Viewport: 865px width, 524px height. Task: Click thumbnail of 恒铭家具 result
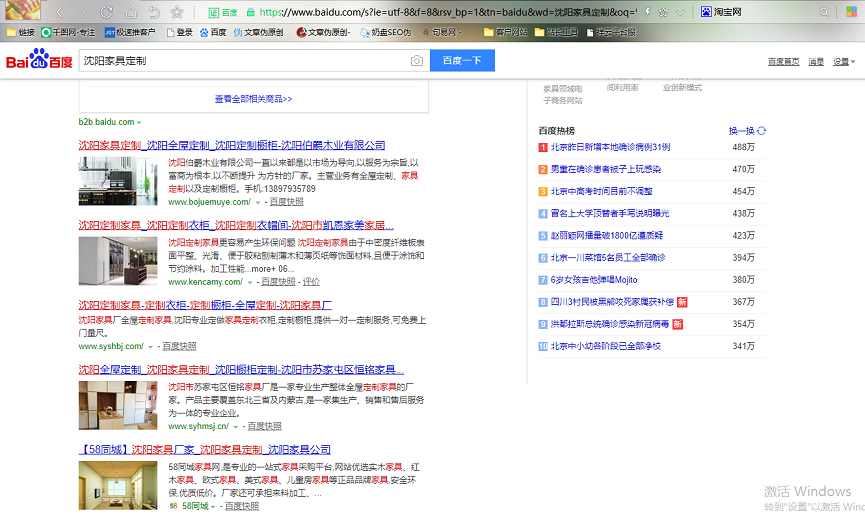[x=118, y=405]
